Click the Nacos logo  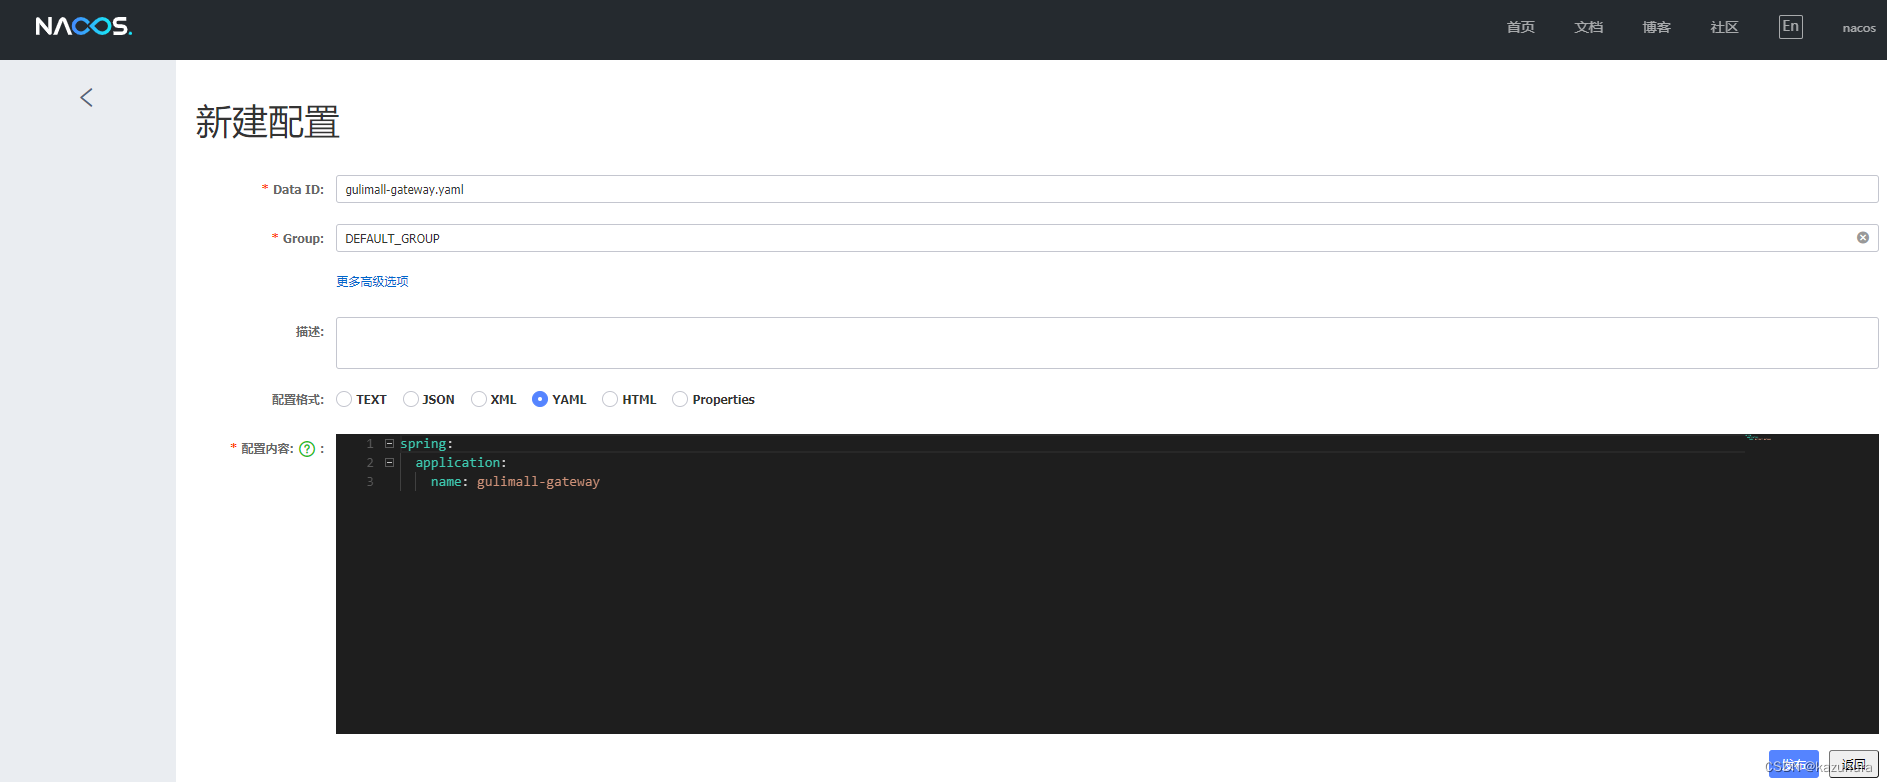click(x=83, y=27)
